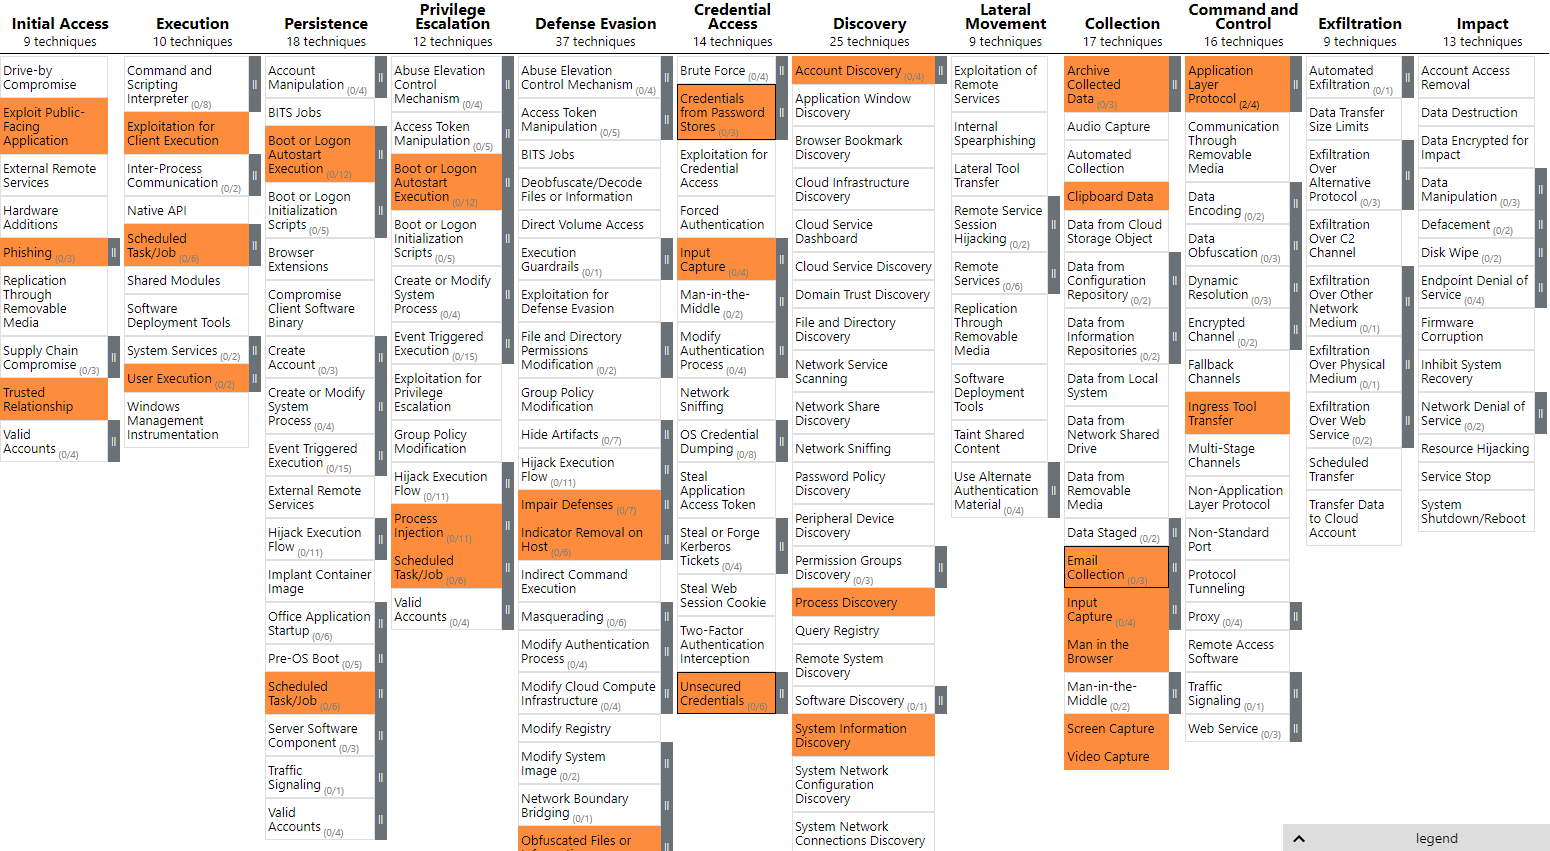Select Transfer Data to Cloud Account technique

pyautogui.click(x=1354, y=518)
